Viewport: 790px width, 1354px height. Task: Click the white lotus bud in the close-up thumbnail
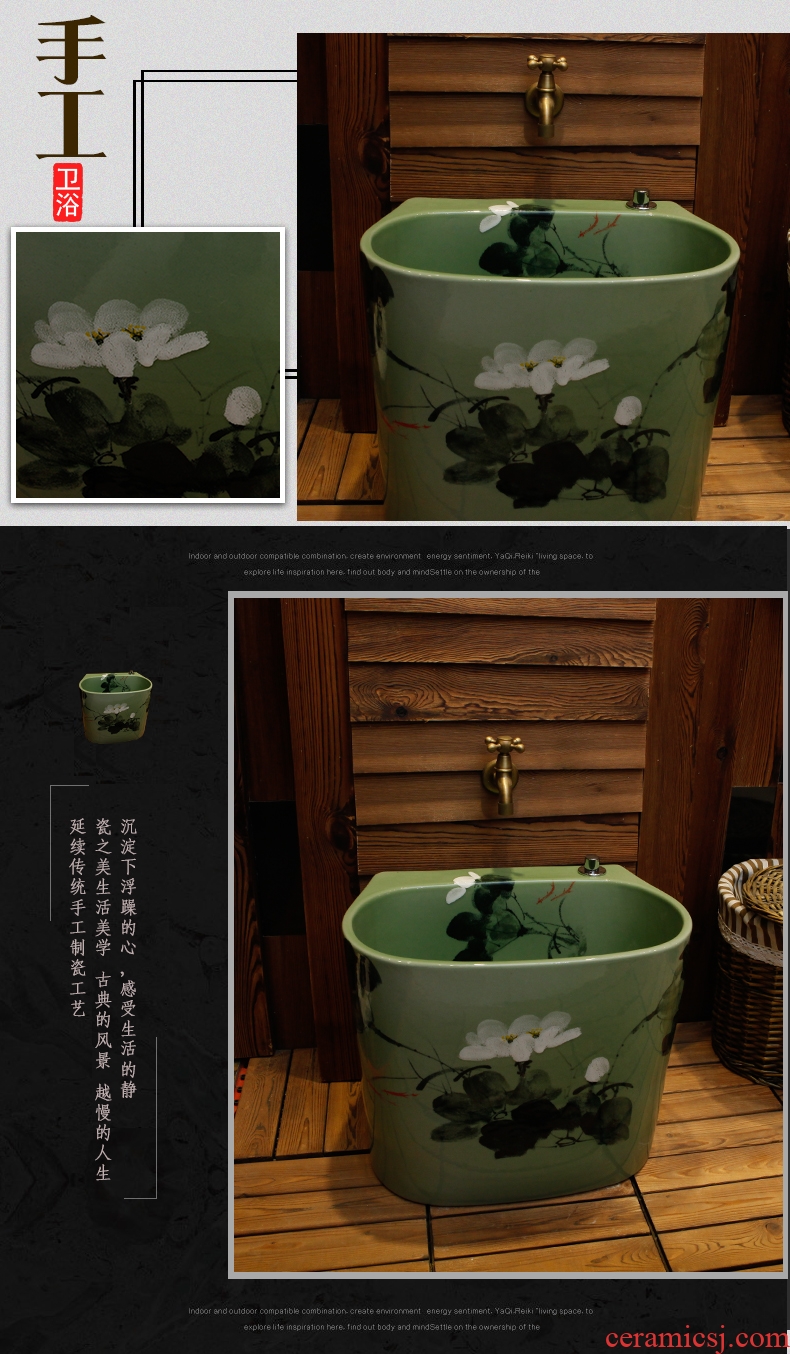click(x=242, y=405)
